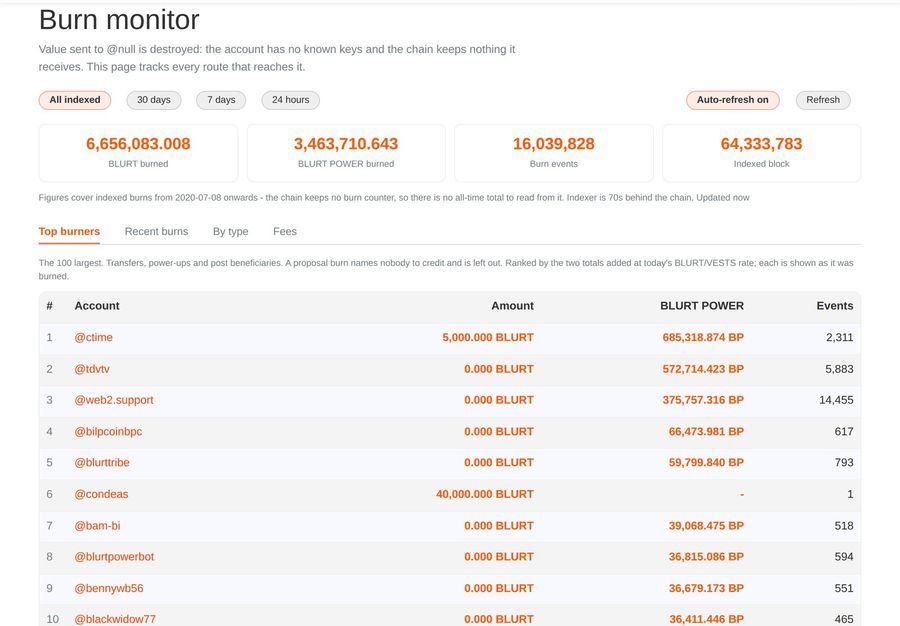Filter burns to last 7 days
The image size is (900, 626).
221,100
